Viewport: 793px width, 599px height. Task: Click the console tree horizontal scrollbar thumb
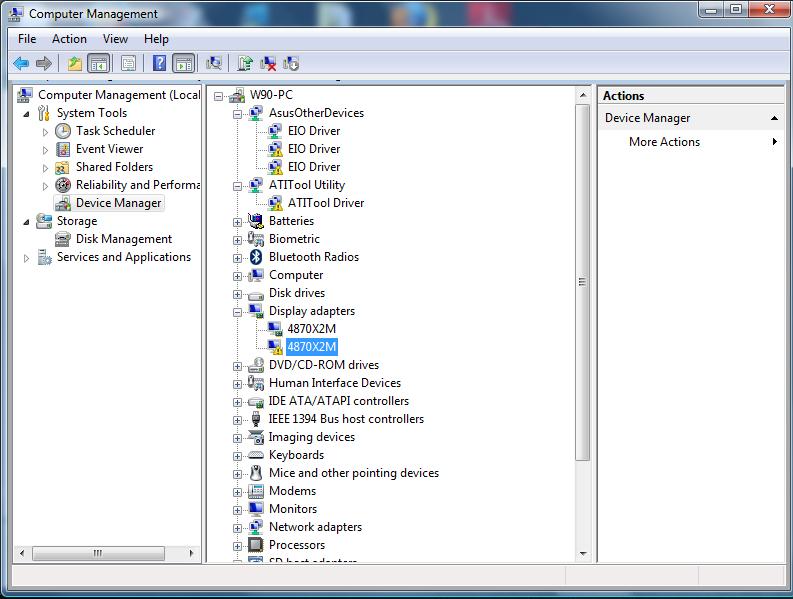pos(98,553)
